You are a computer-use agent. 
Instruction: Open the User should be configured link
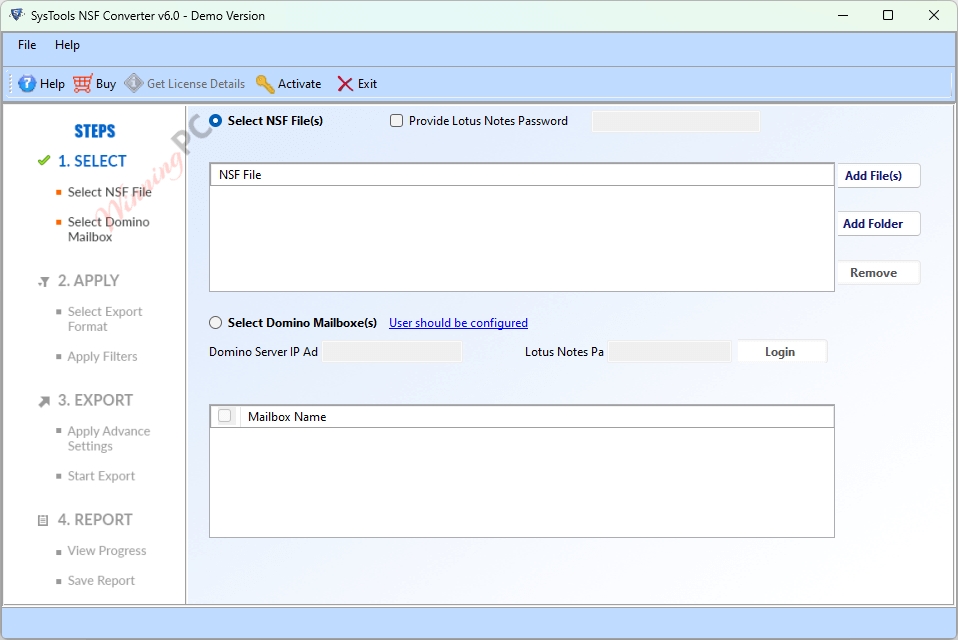458,322
